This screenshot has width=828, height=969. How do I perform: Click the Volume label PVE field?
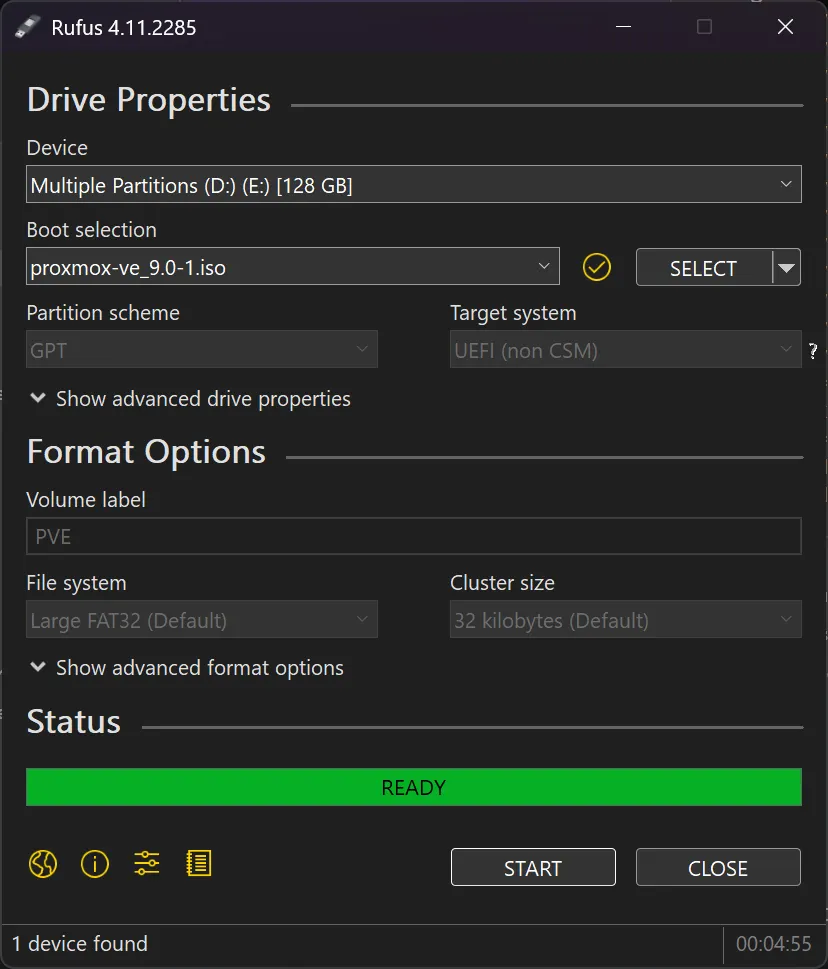pyautogui.click(x=413, y=537)
